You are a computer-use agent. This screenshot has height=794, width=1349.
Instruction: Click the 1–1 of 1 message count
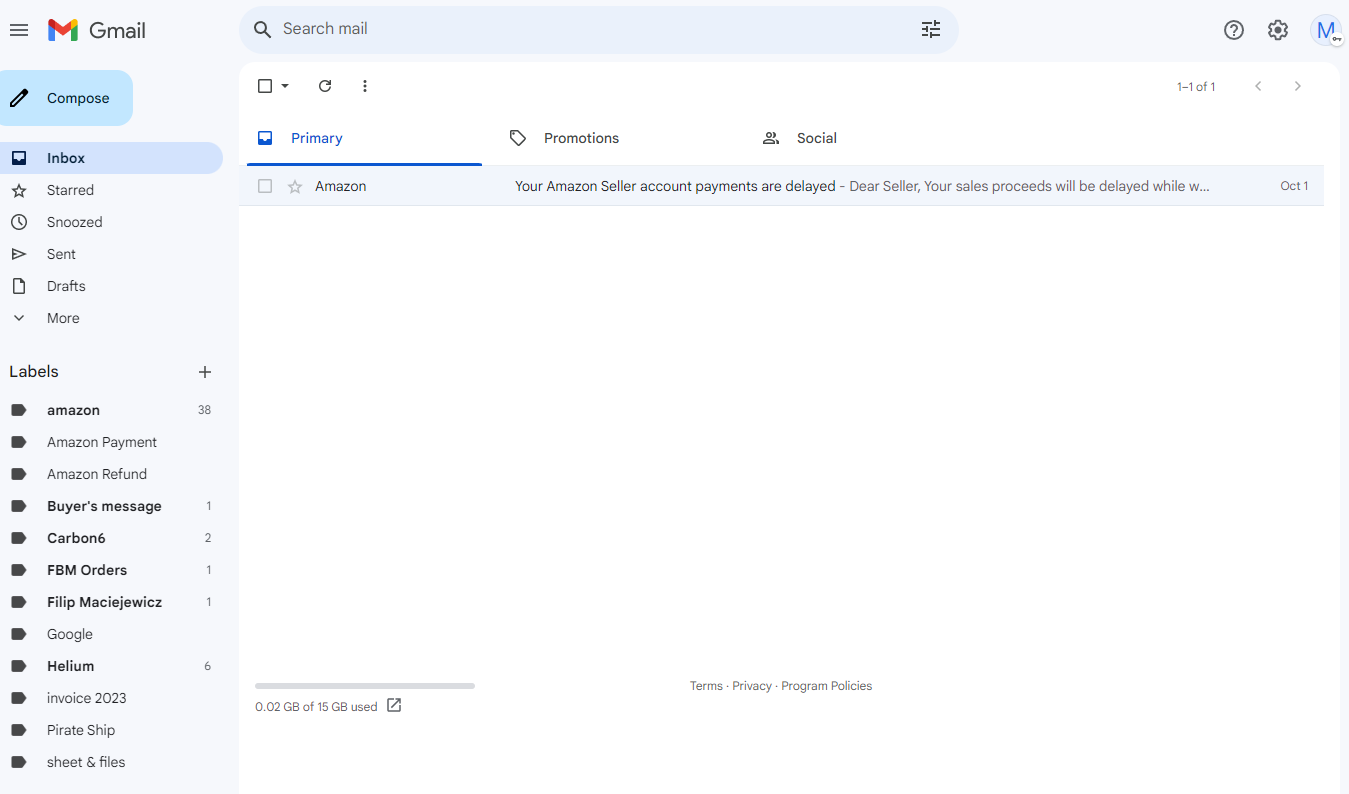[1196, 87]
